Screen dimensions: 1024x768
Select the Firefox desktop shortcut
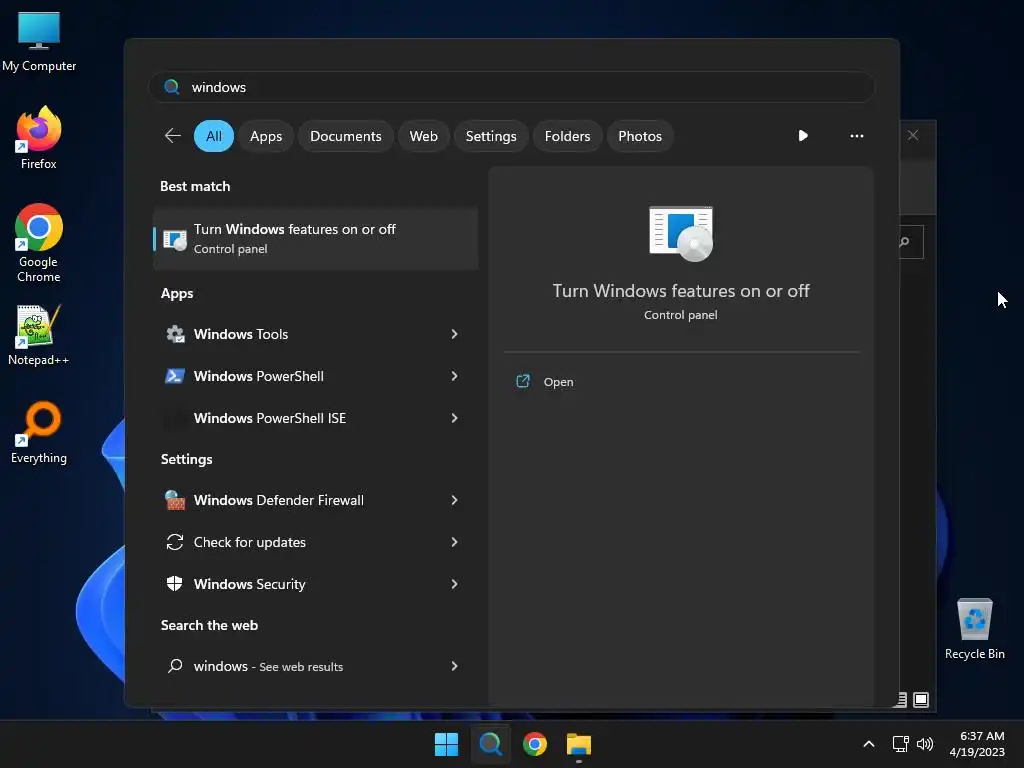click(39, 138)
